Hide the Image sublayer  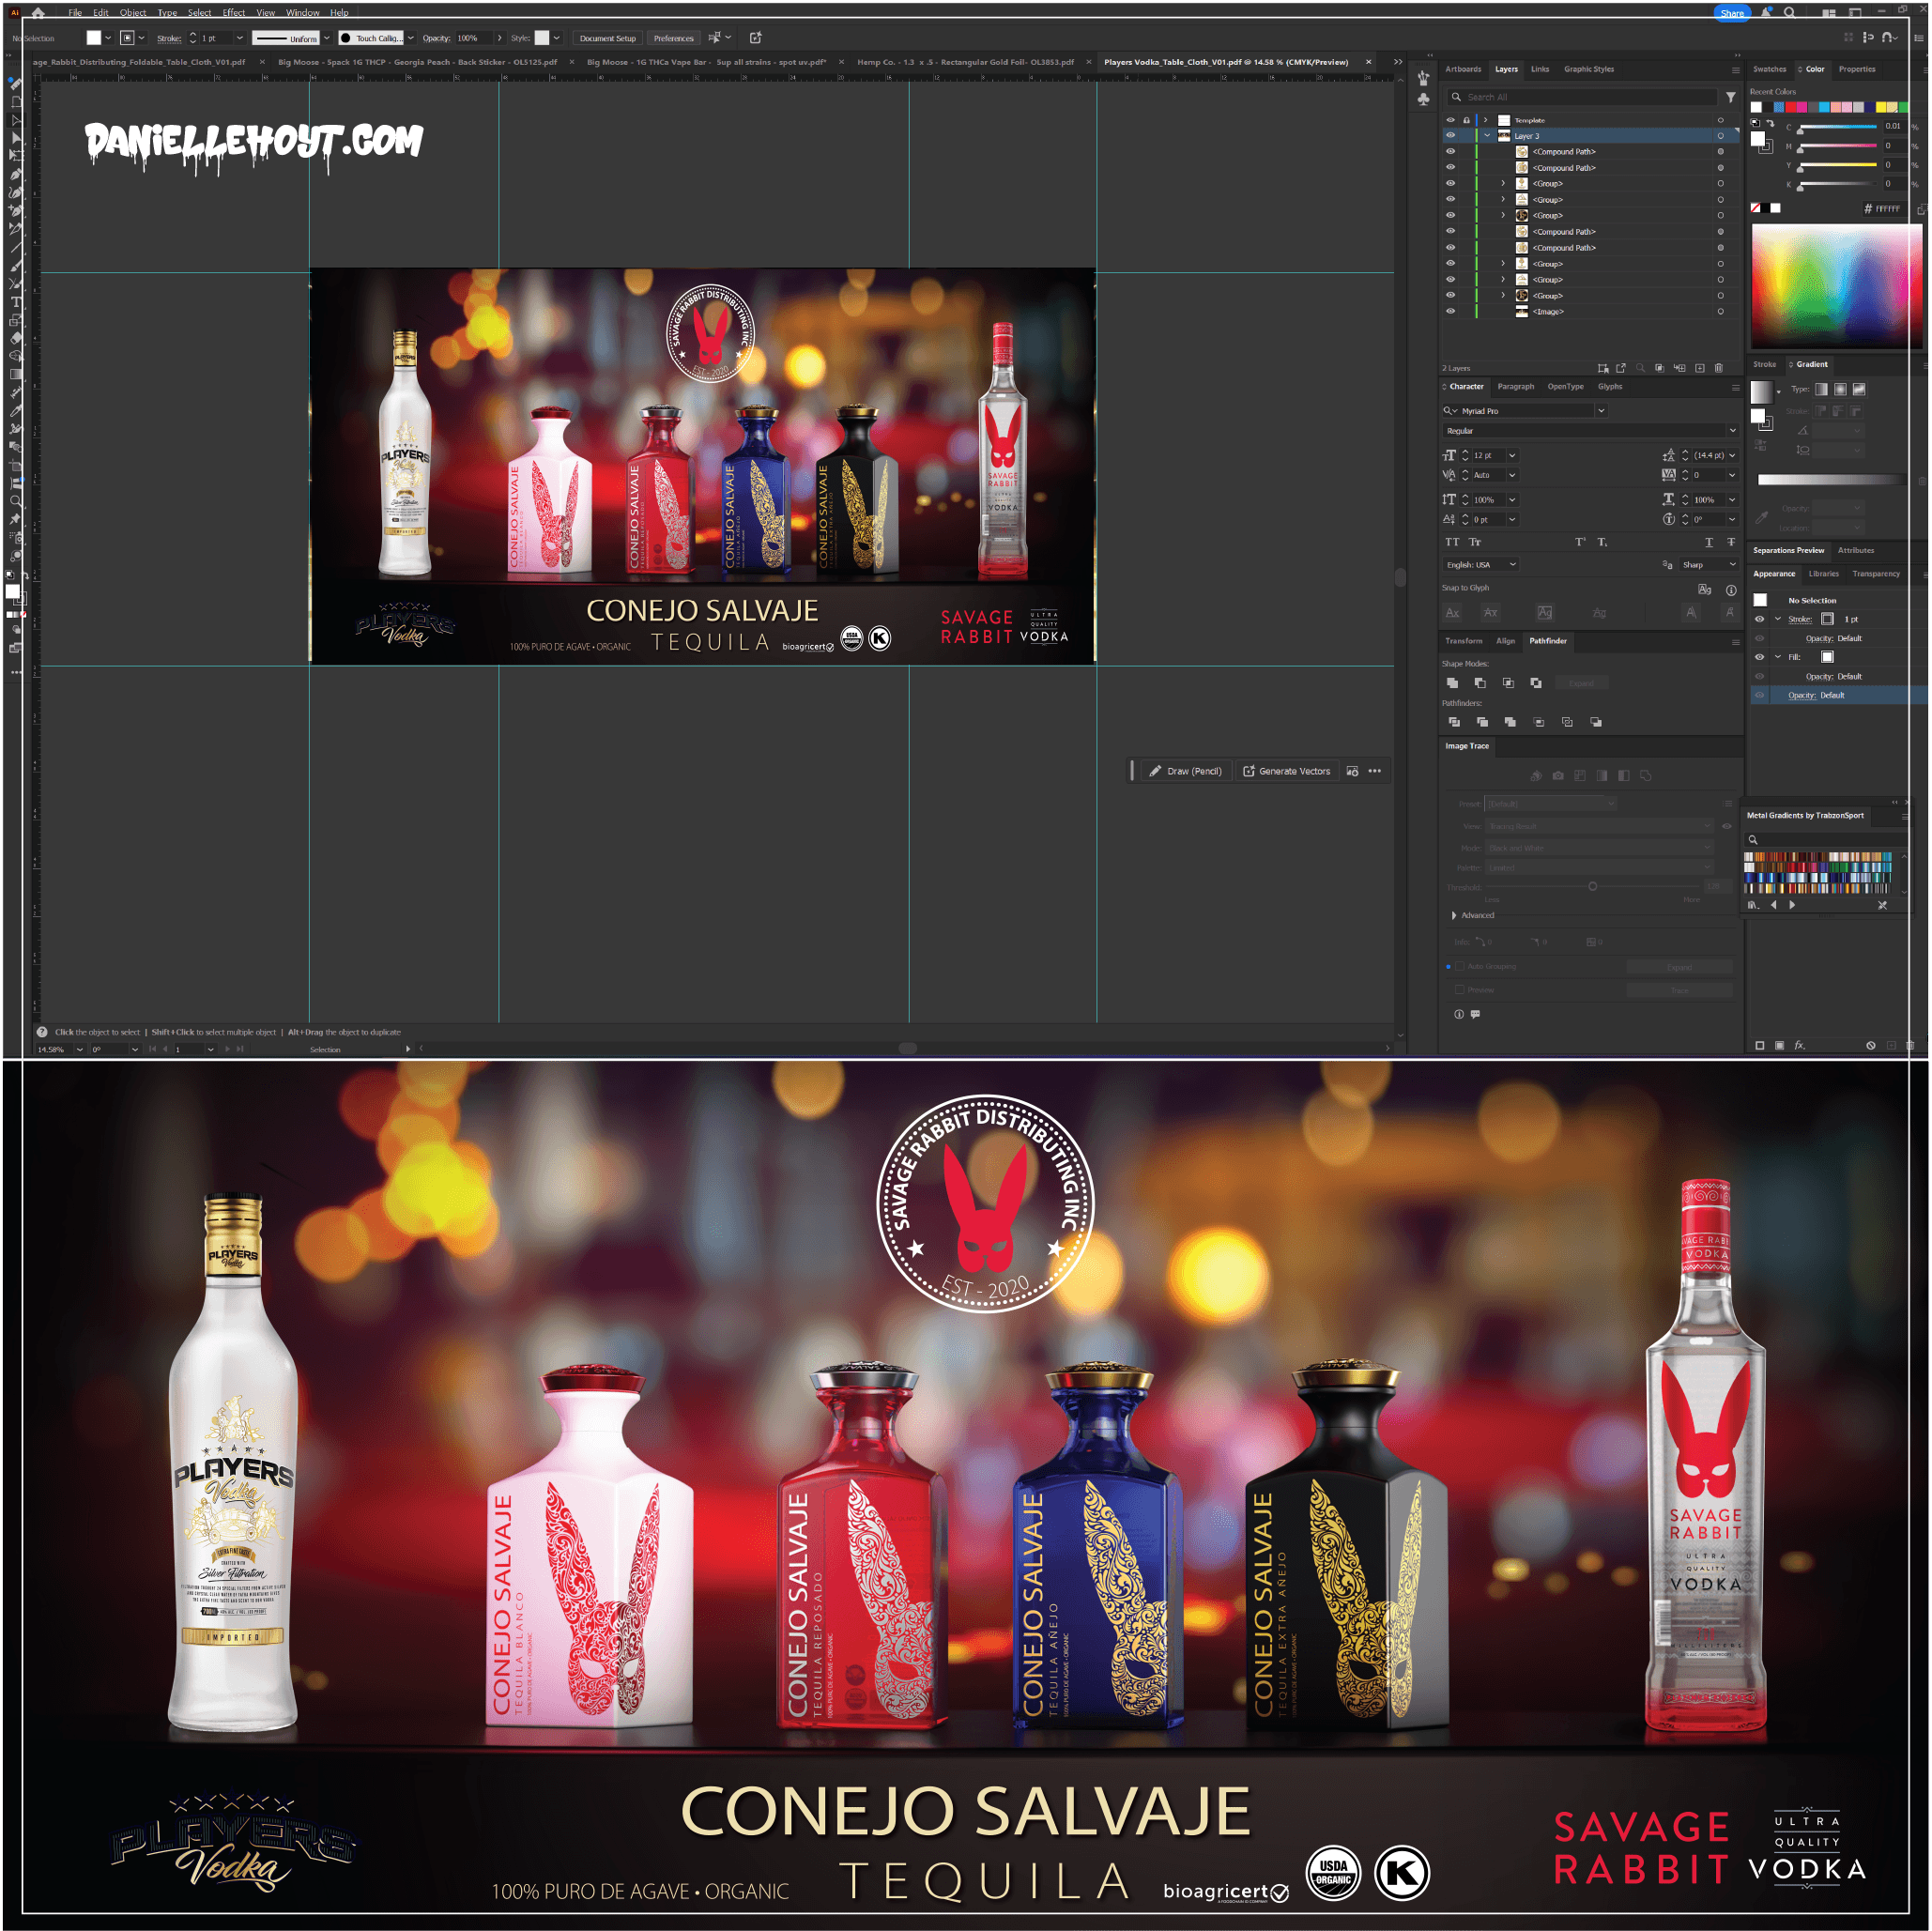pyautogui.click(x=1451, y=311)
